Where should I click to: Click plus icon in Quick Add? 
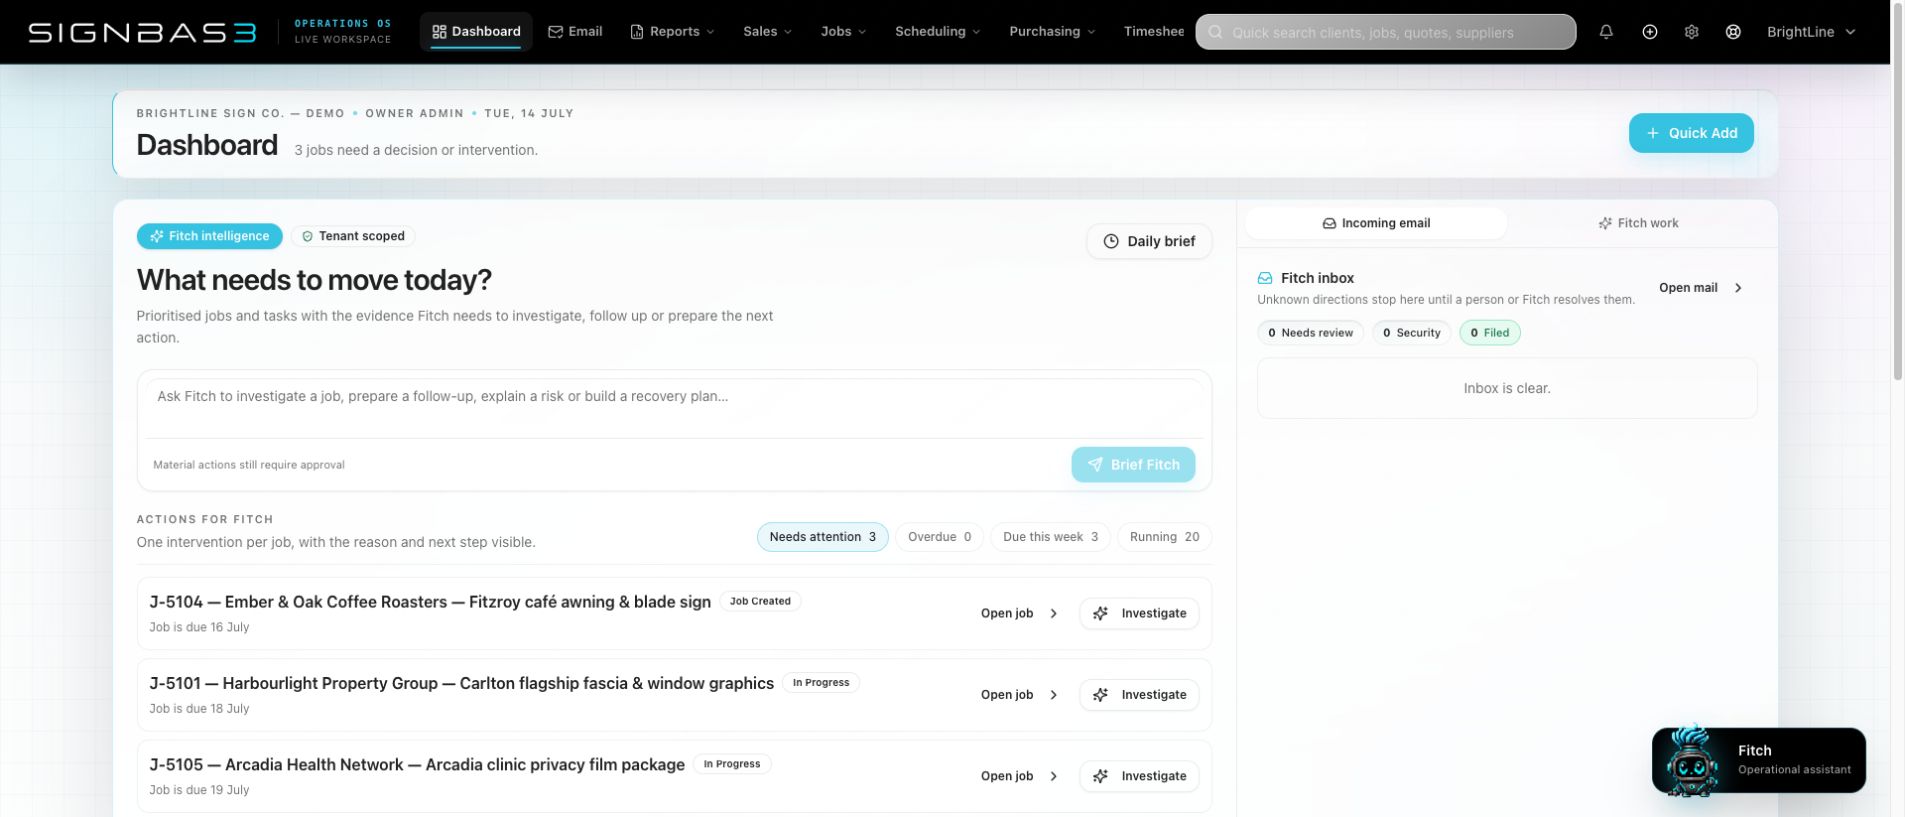[x=1653, y=133]
